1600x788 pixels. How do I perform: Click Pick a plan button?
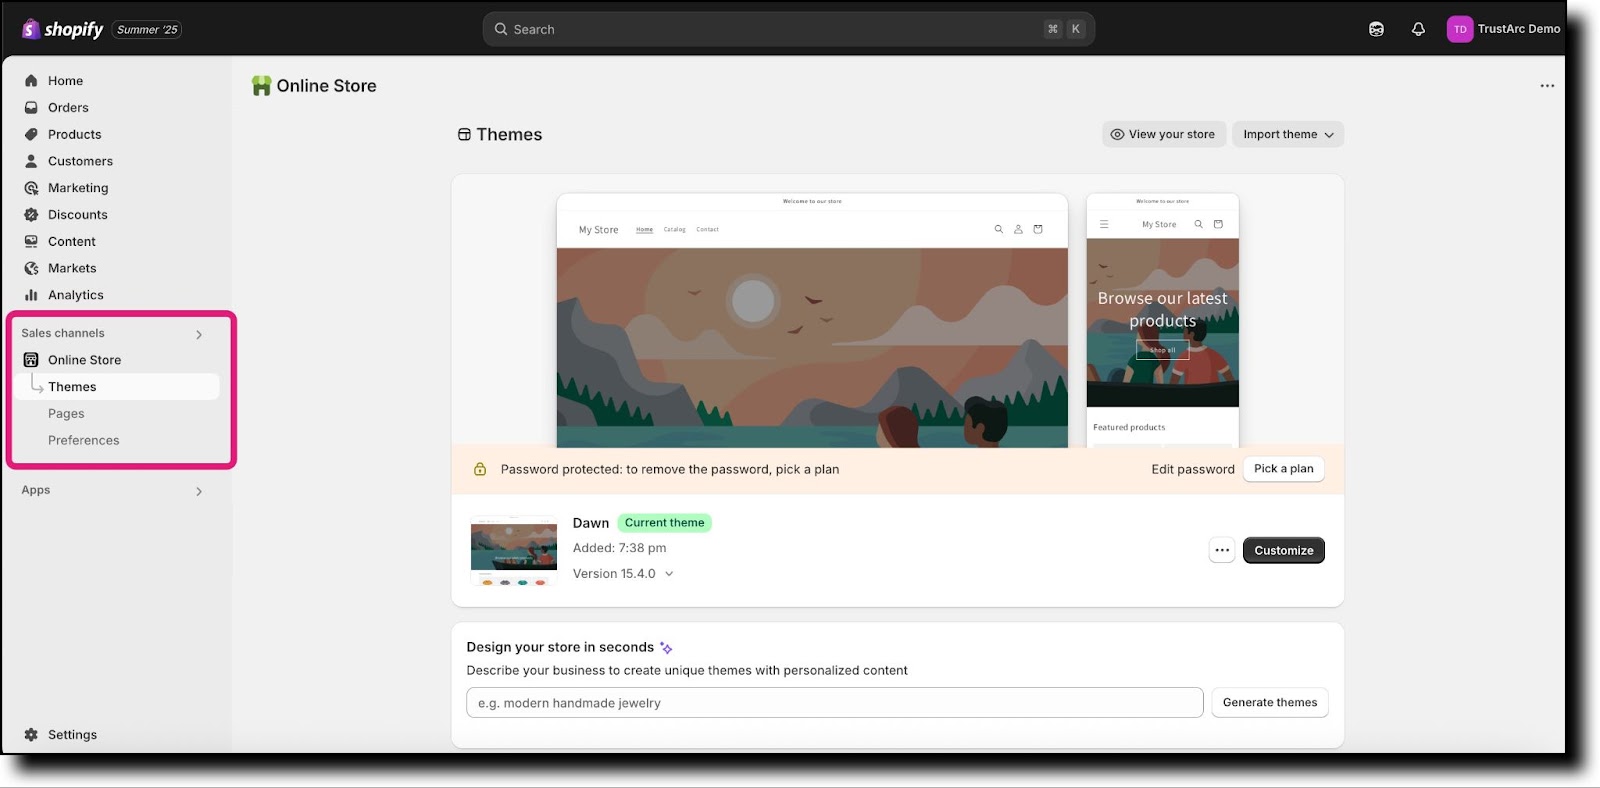[1284, 469]
